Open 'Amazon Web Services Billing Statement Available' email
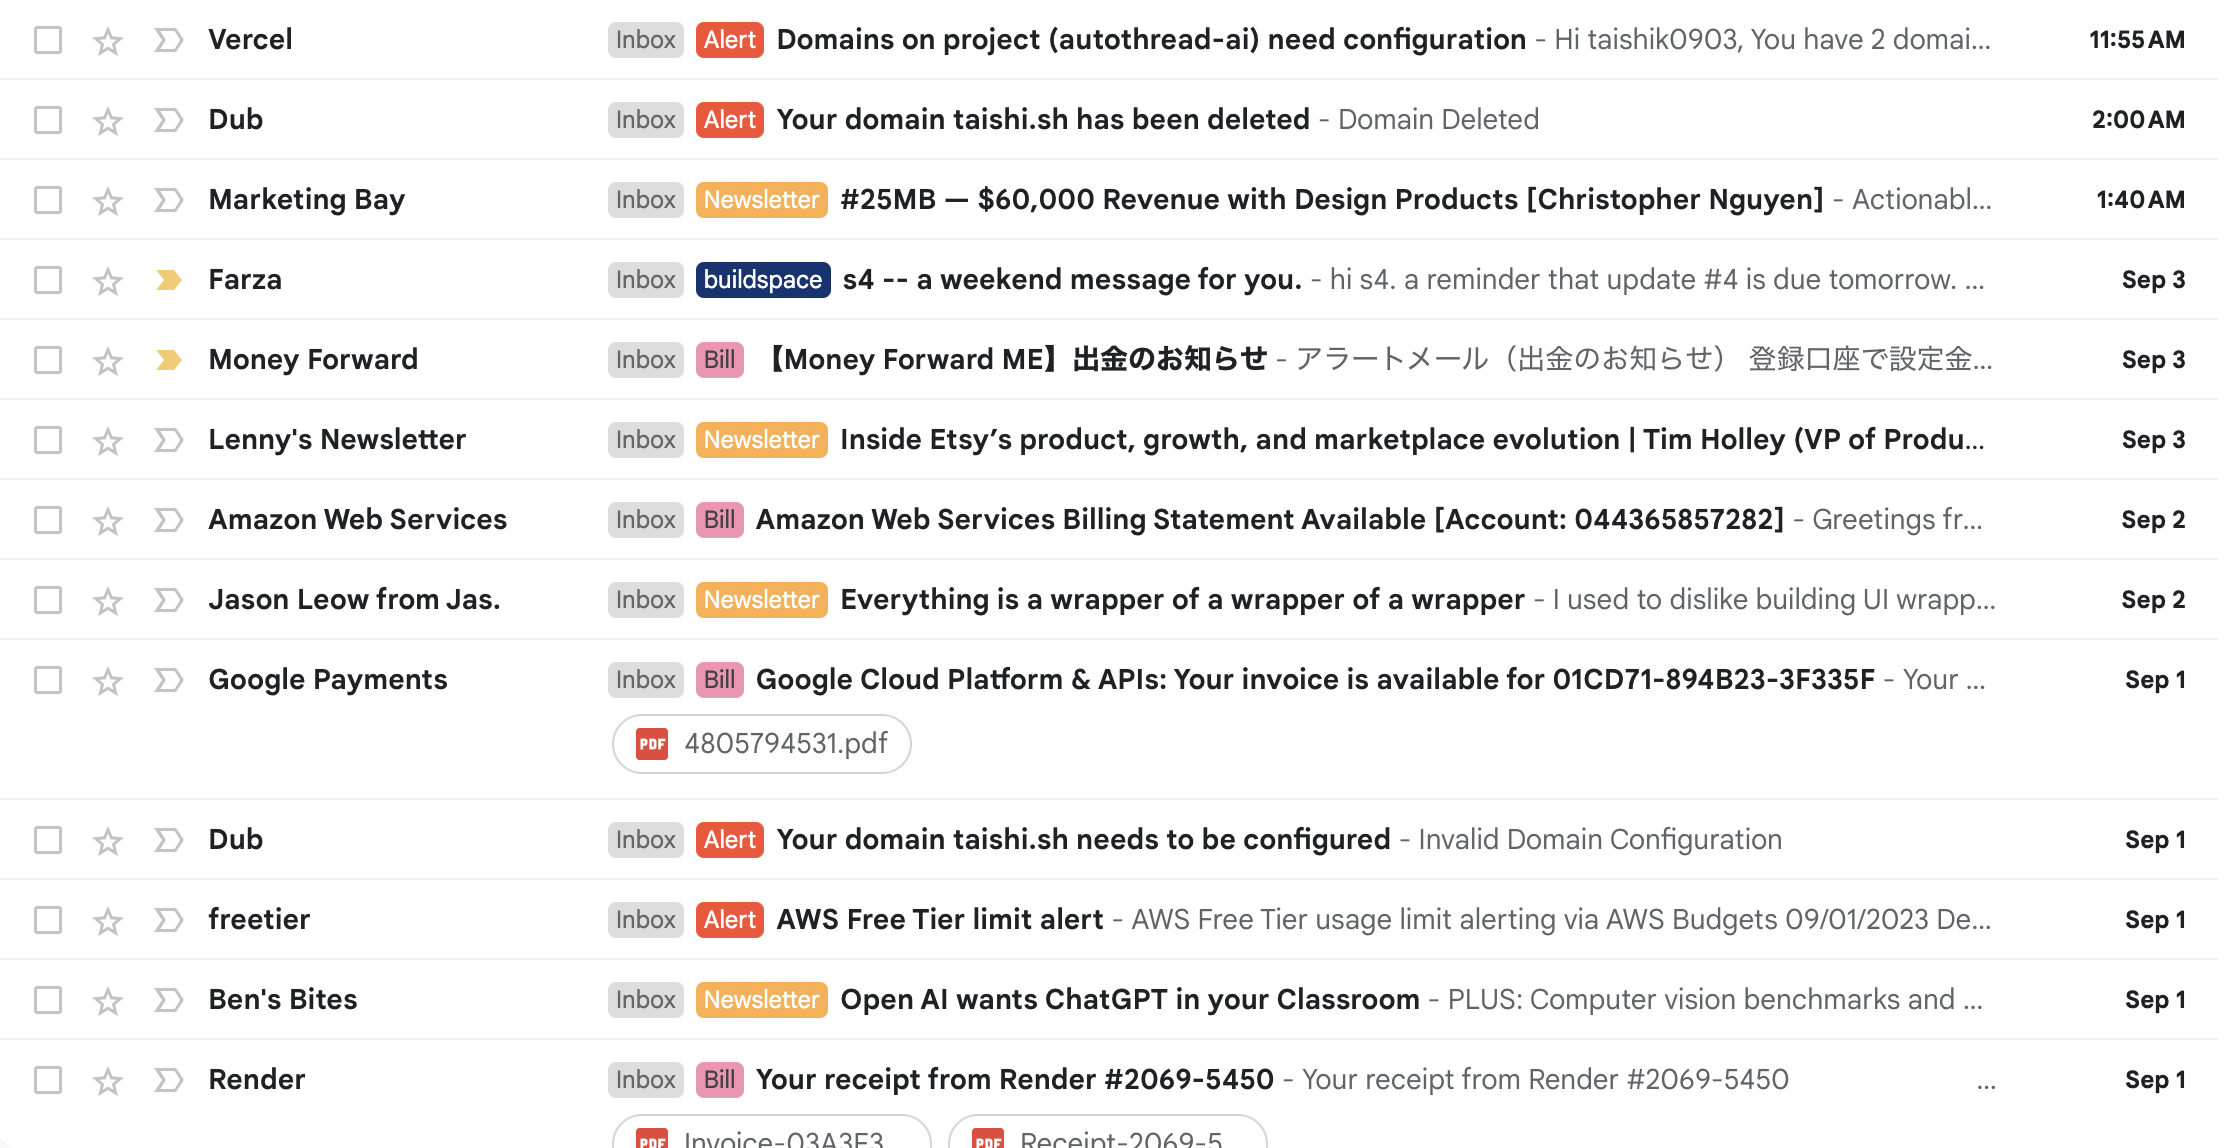 tap(1270, 520)
